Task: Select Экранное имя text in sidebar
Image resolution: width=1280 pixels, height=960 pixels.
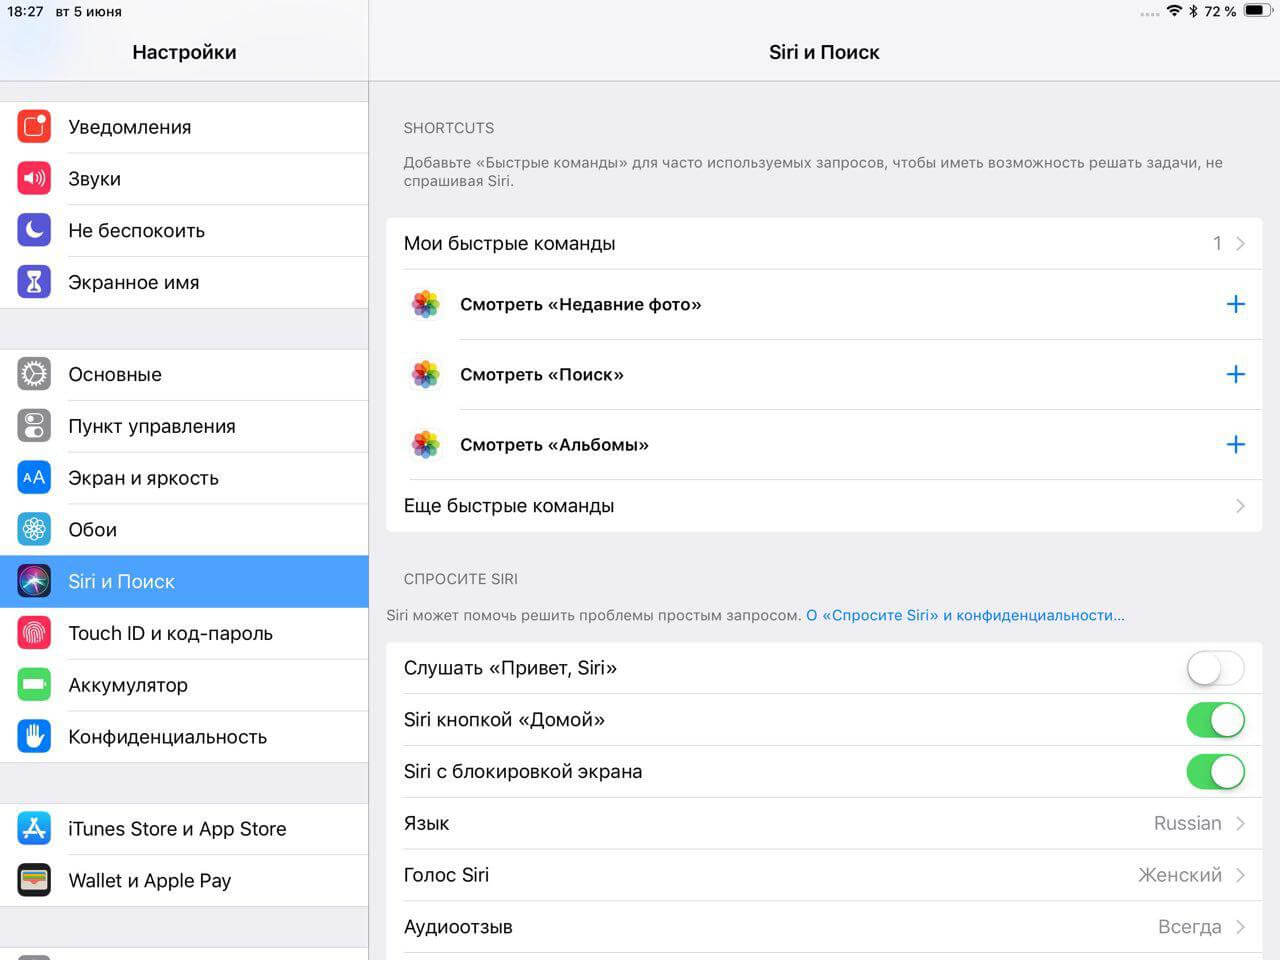Action: tap(134, 282)
